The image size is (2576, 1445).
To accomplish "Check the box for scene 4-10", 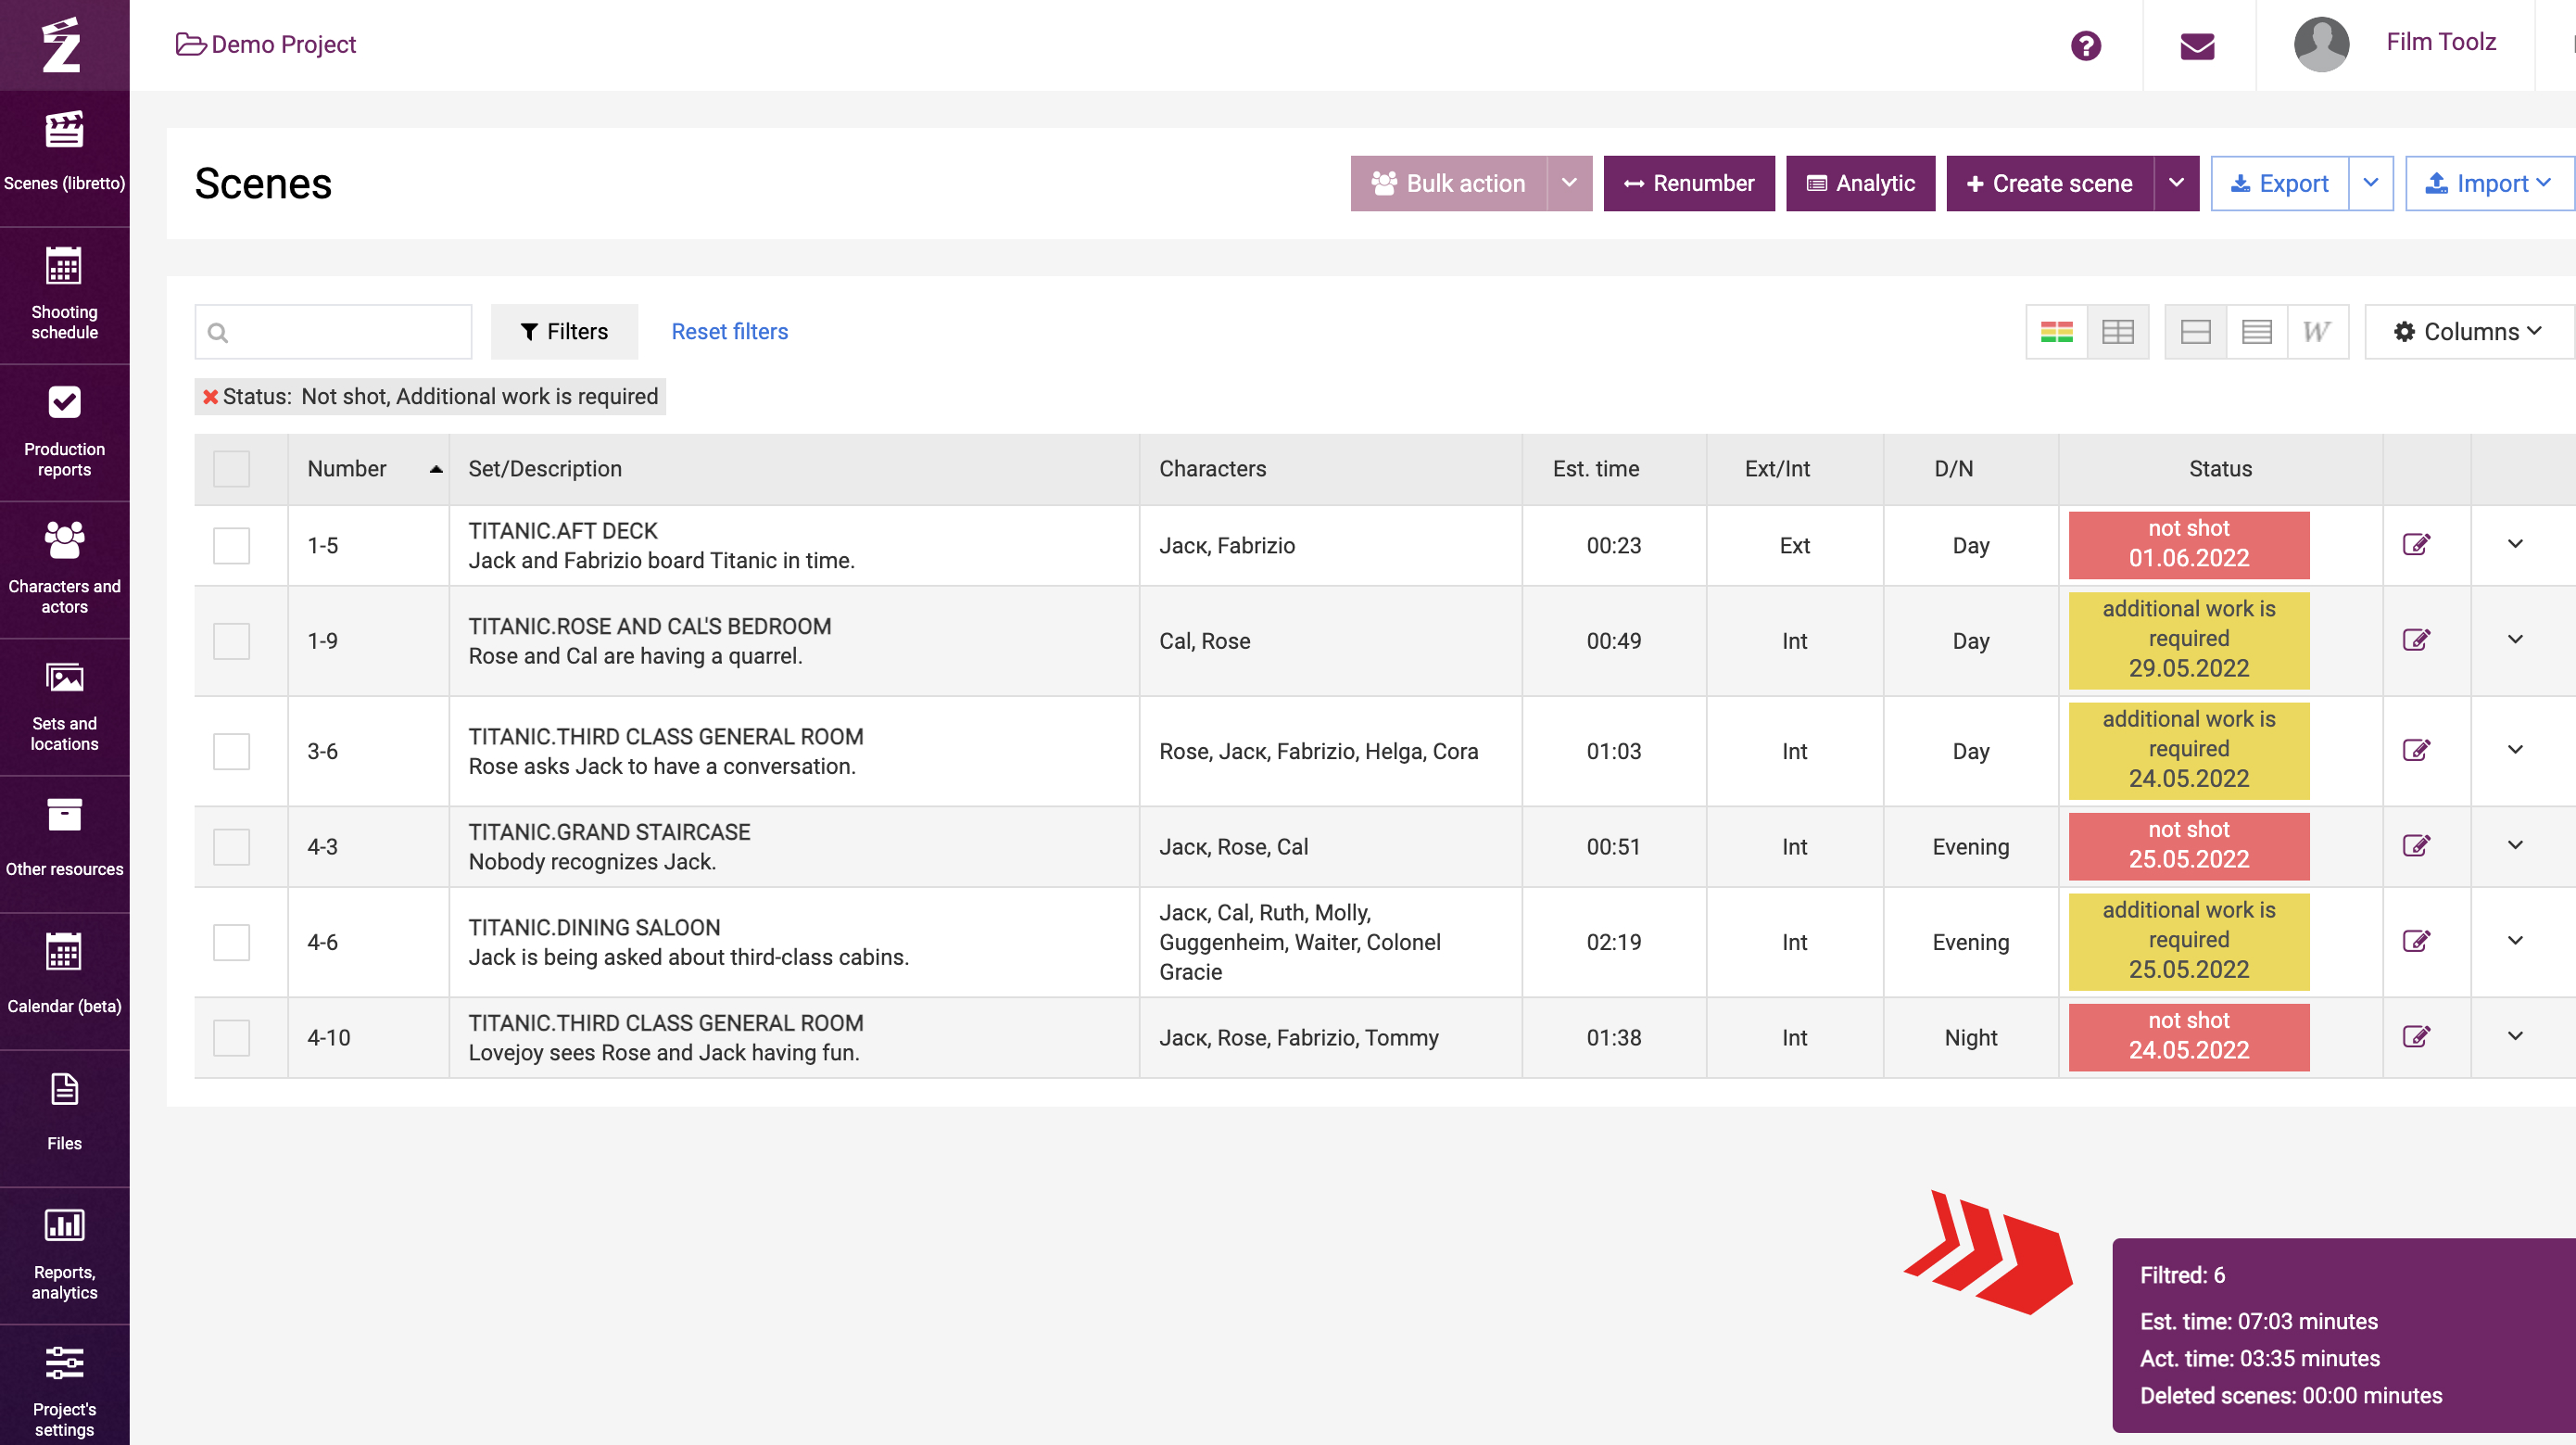I will (x=231, y=1038).
